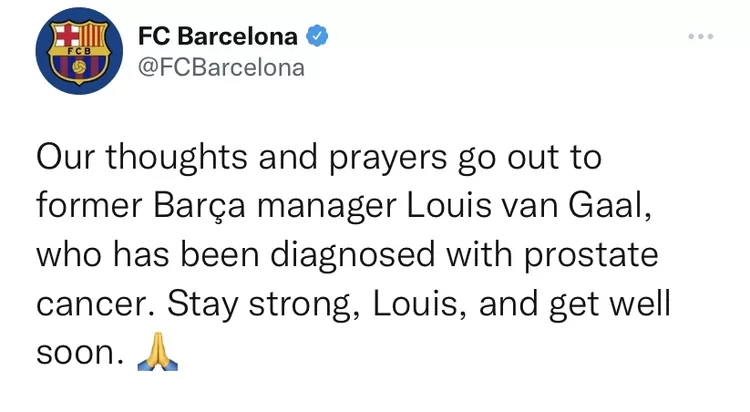Screen dimensions: 750x412
Task: Click the phrase "who has been" in the tweet
Action: (143, 254)
